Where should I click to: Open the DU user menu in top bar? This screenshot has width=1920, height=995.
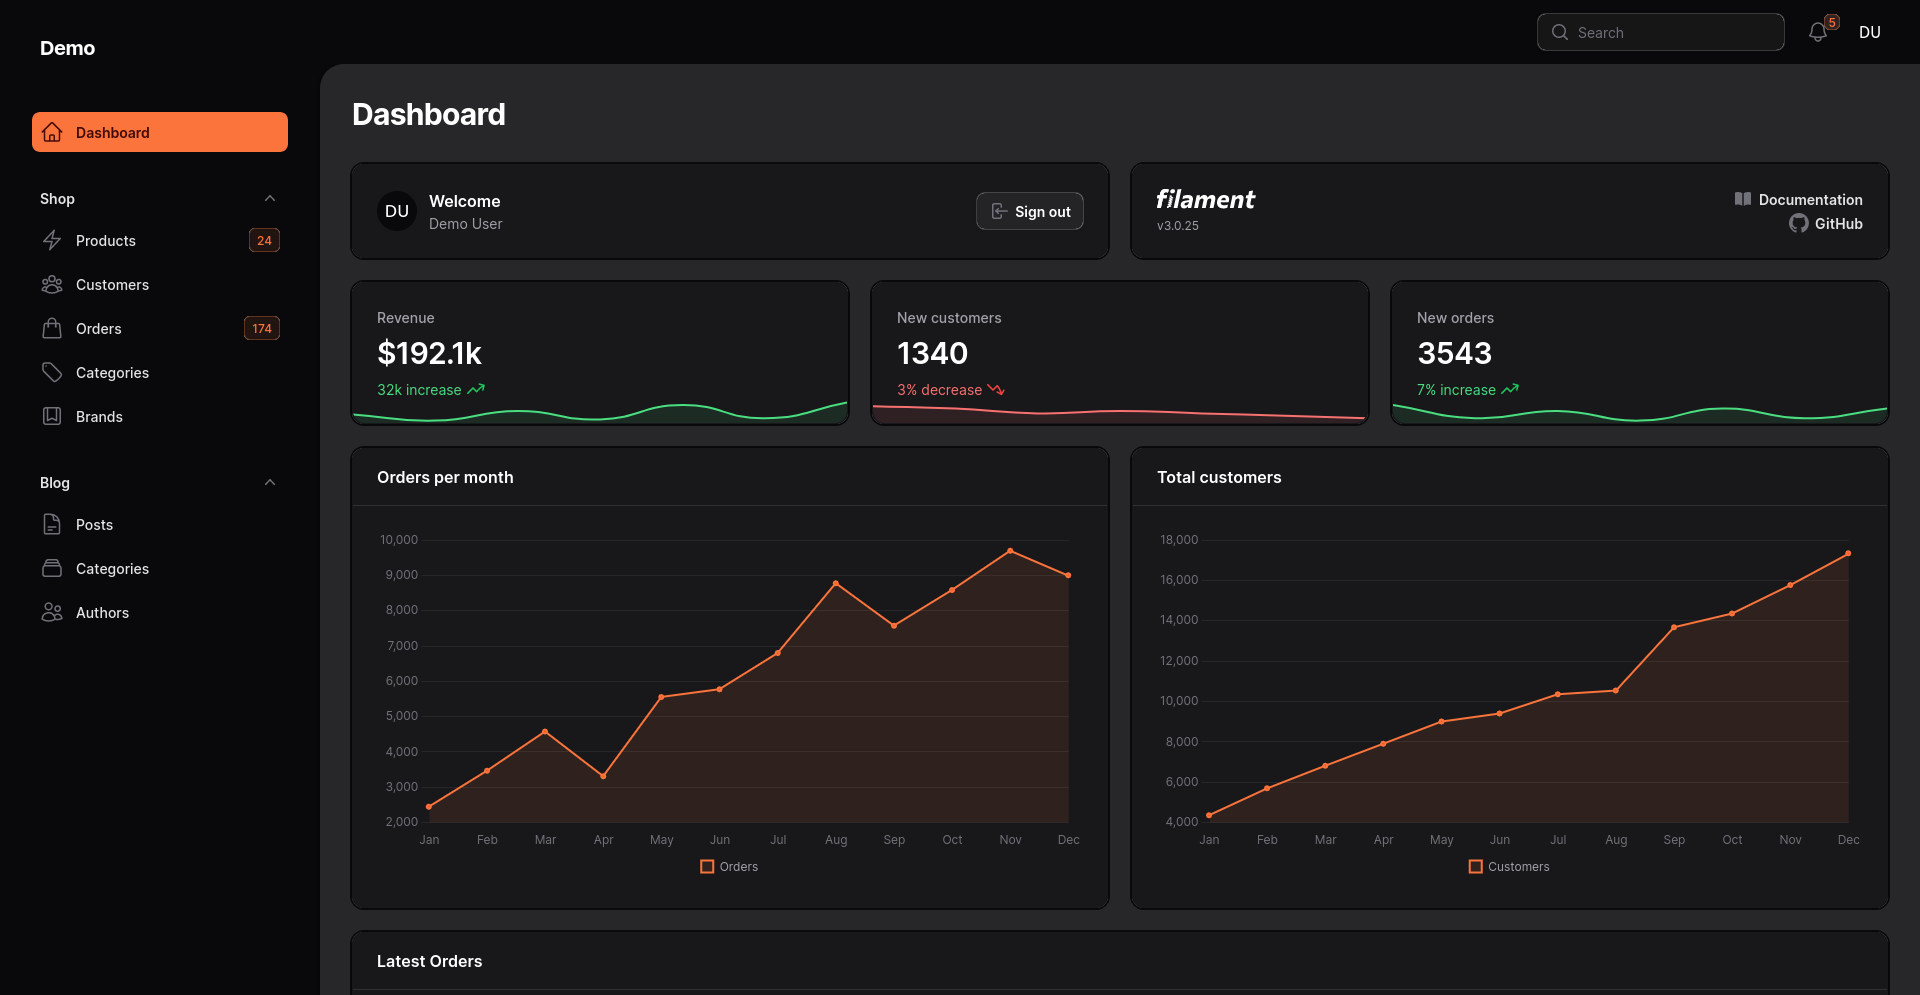[x=1869, y=33]
